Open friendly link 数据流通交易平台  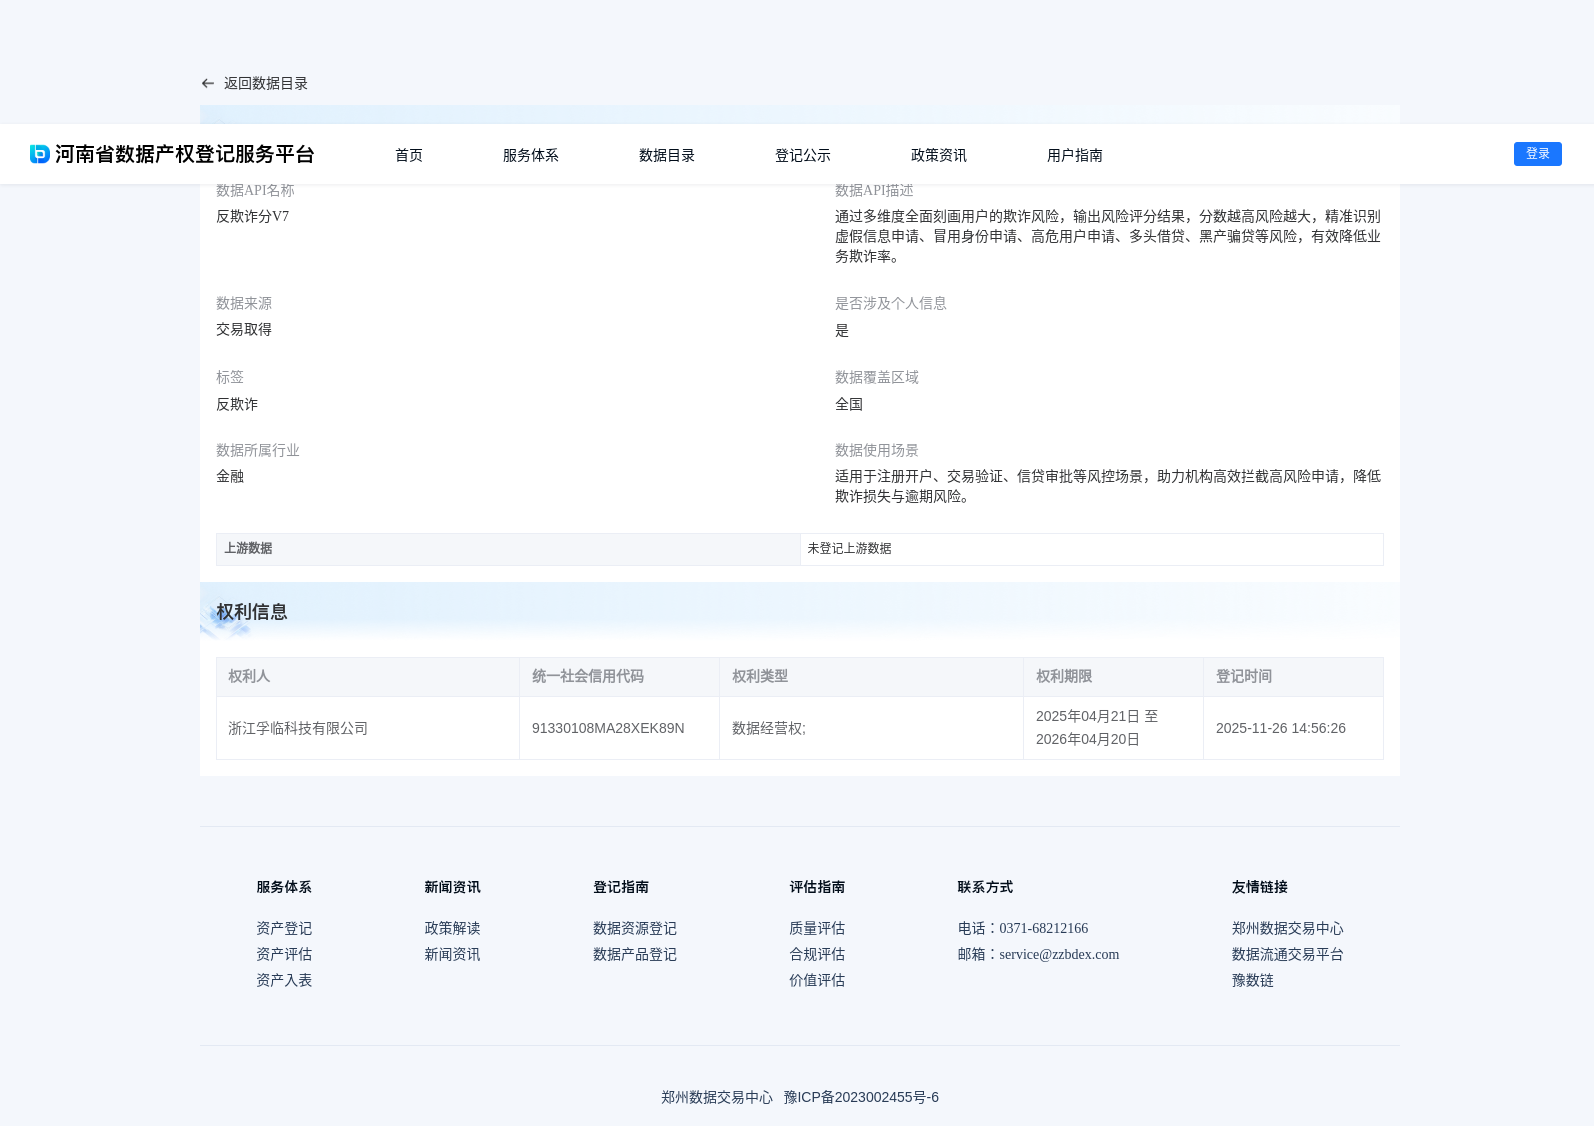[1288, 955]
